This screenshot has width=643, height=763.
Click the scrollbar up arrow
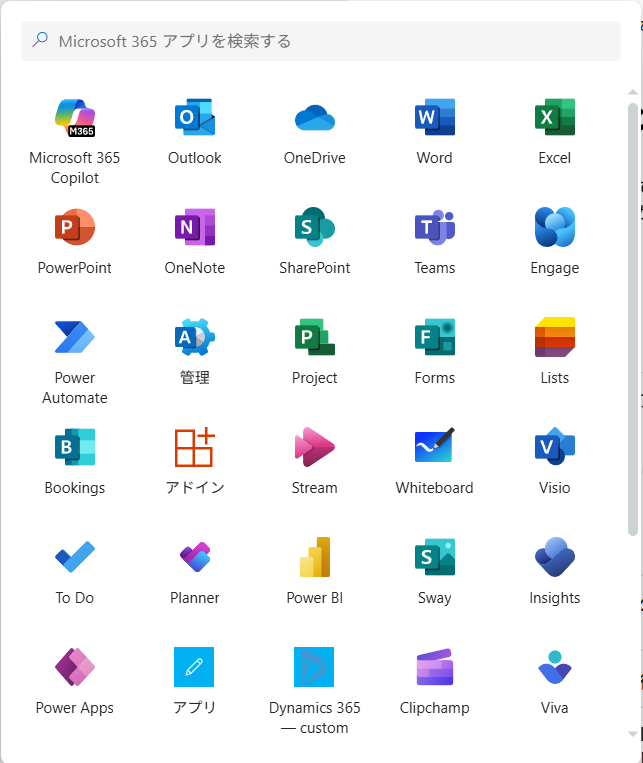click(x=633, y=92)
